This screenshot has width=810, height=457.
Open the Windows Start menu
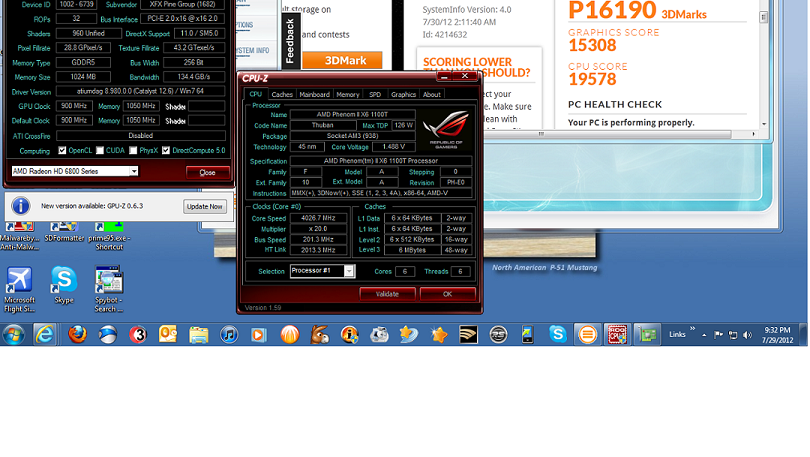(13, 335)
